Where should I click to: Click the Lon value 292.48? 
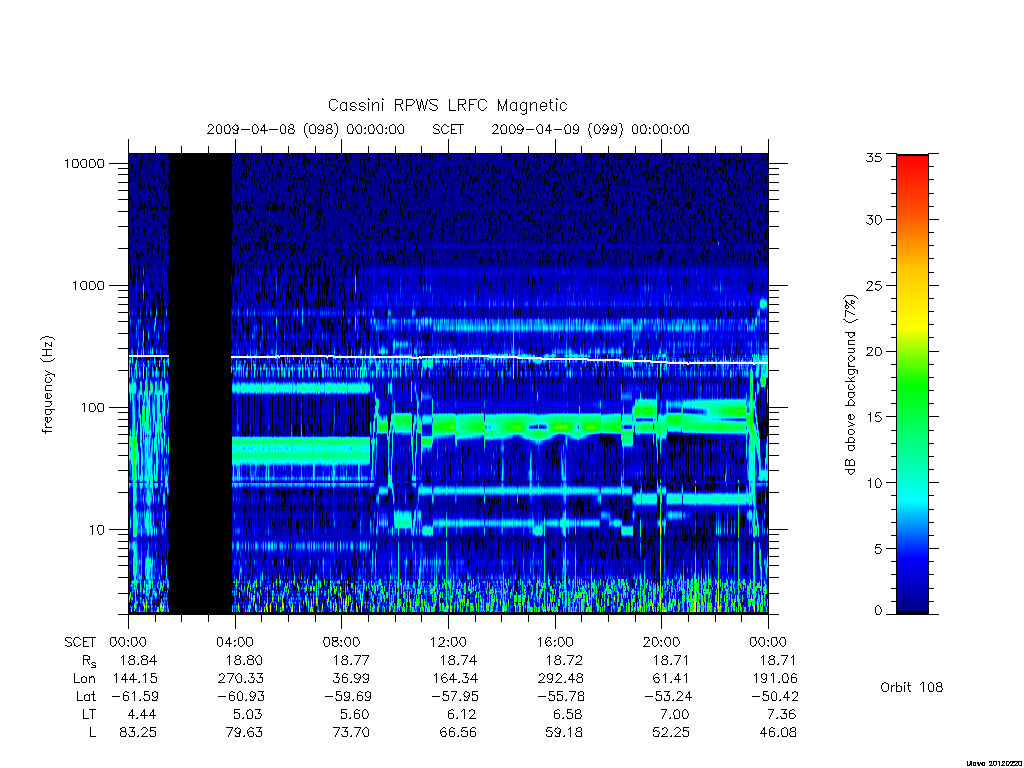click(561, 678)
